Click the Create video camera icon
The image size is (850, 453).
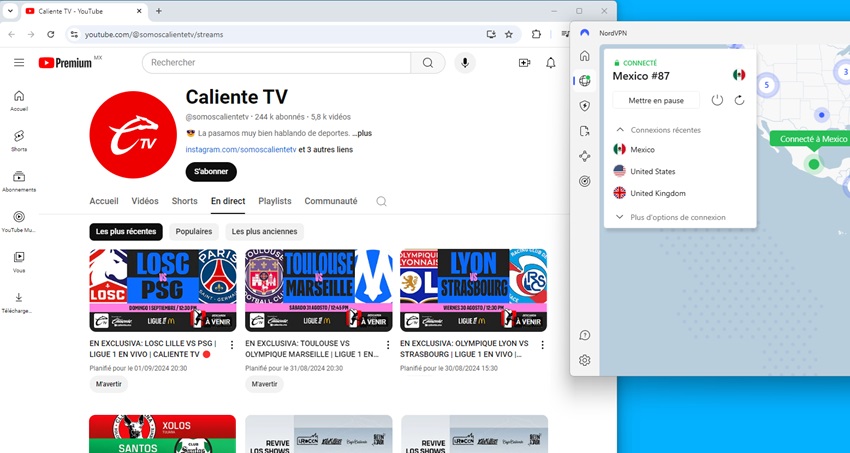(x=524, y=63)
